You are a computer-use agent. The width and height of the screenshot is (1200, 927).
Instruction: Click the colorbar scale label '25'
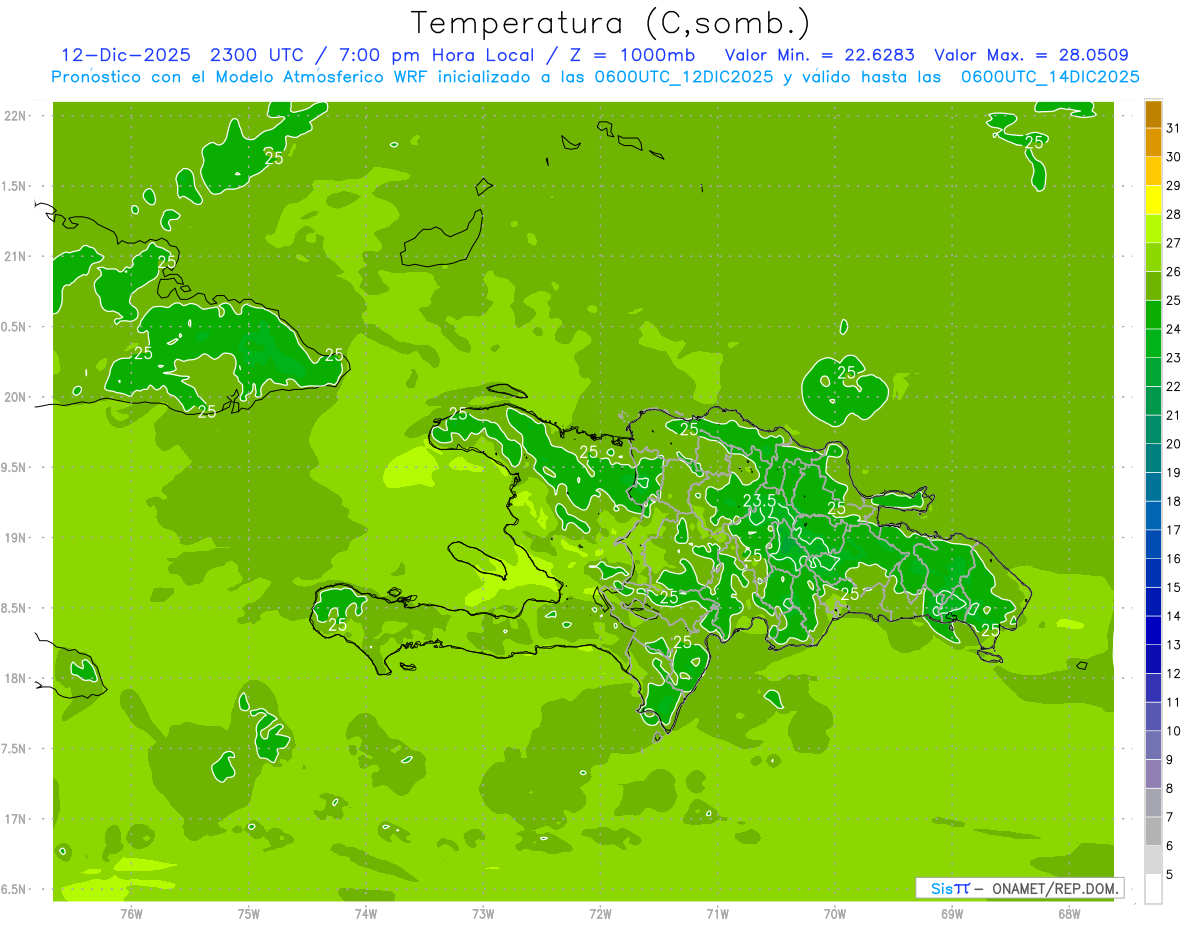(1173, 300)
